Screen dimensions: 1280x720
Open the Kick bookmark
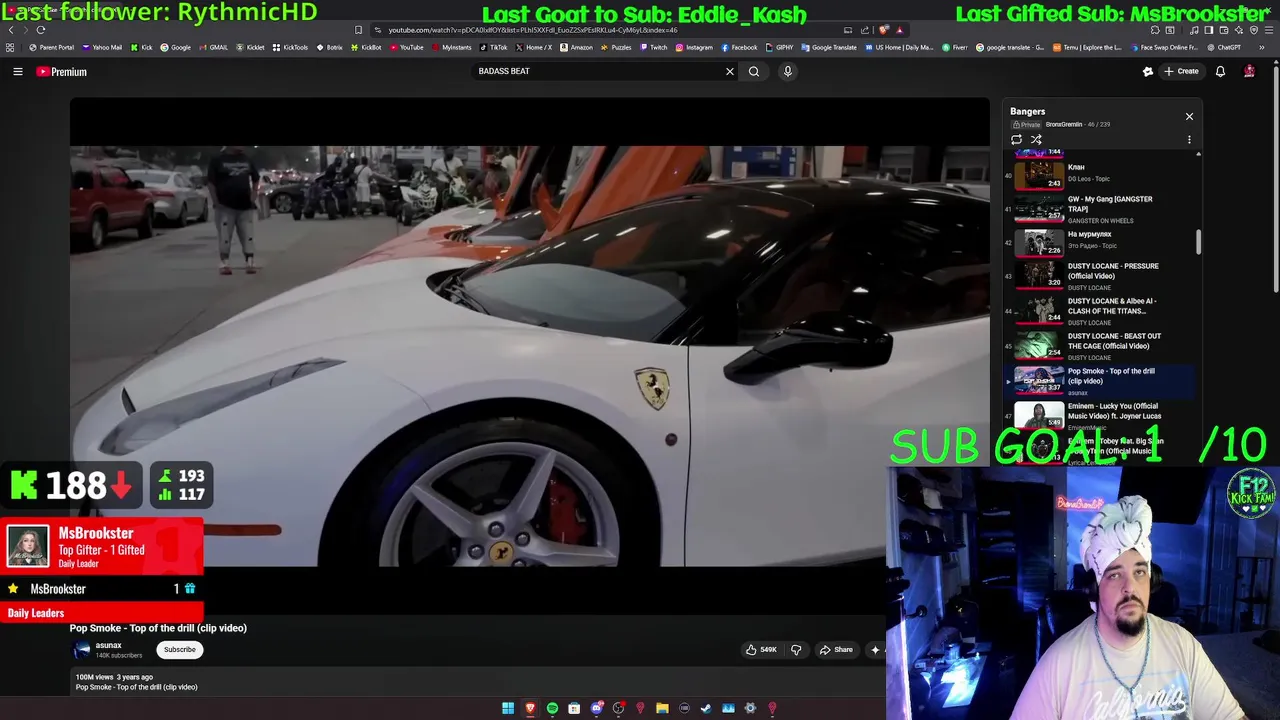141,47
